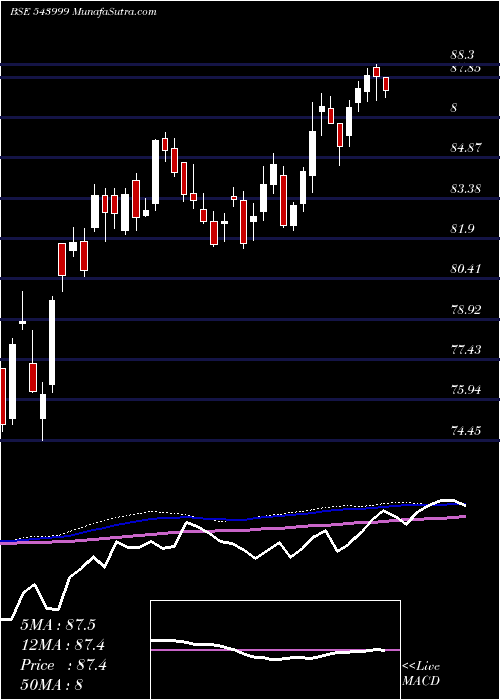Click the 12MA : 87.4 readout
This screenshot has width=500, height=700.
(x=64, y=645)
